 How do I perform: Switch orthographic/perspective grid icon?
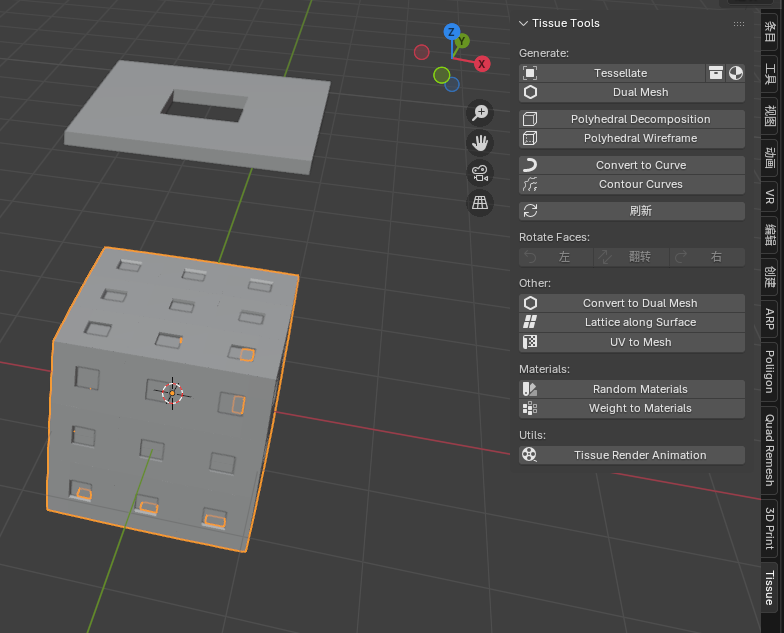click(480, 203)
